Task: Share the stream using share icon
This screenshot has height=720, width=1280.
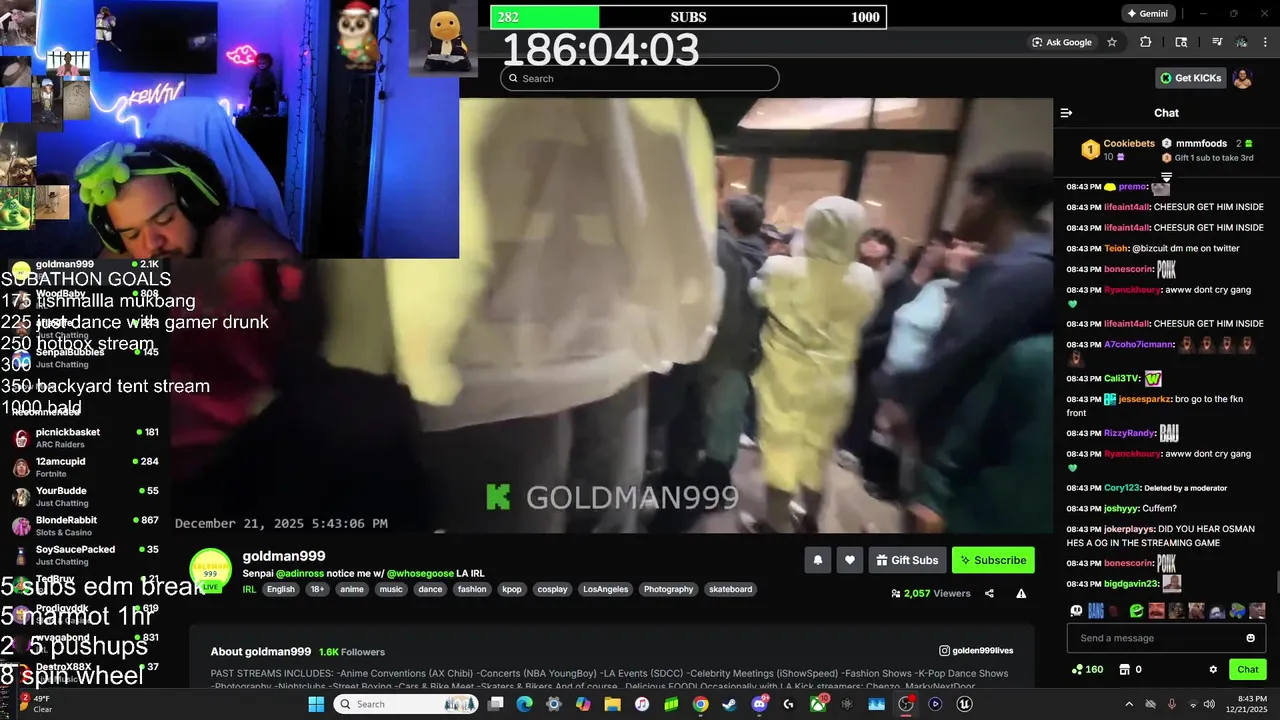Action: 989,593
